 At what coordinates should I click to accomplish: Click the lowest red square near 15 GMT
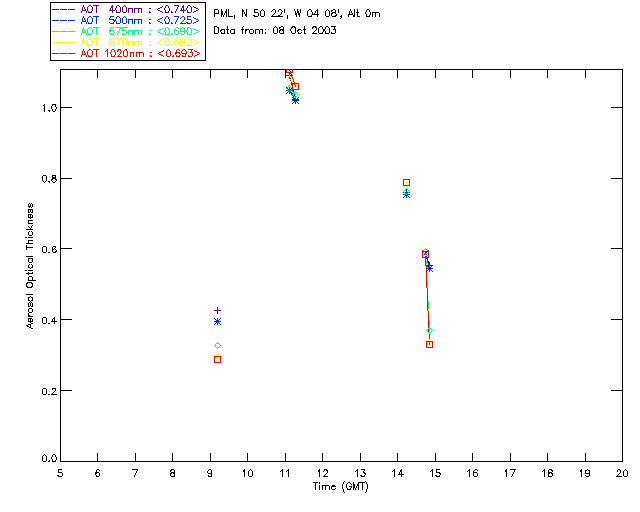click(x=429, y=345)
